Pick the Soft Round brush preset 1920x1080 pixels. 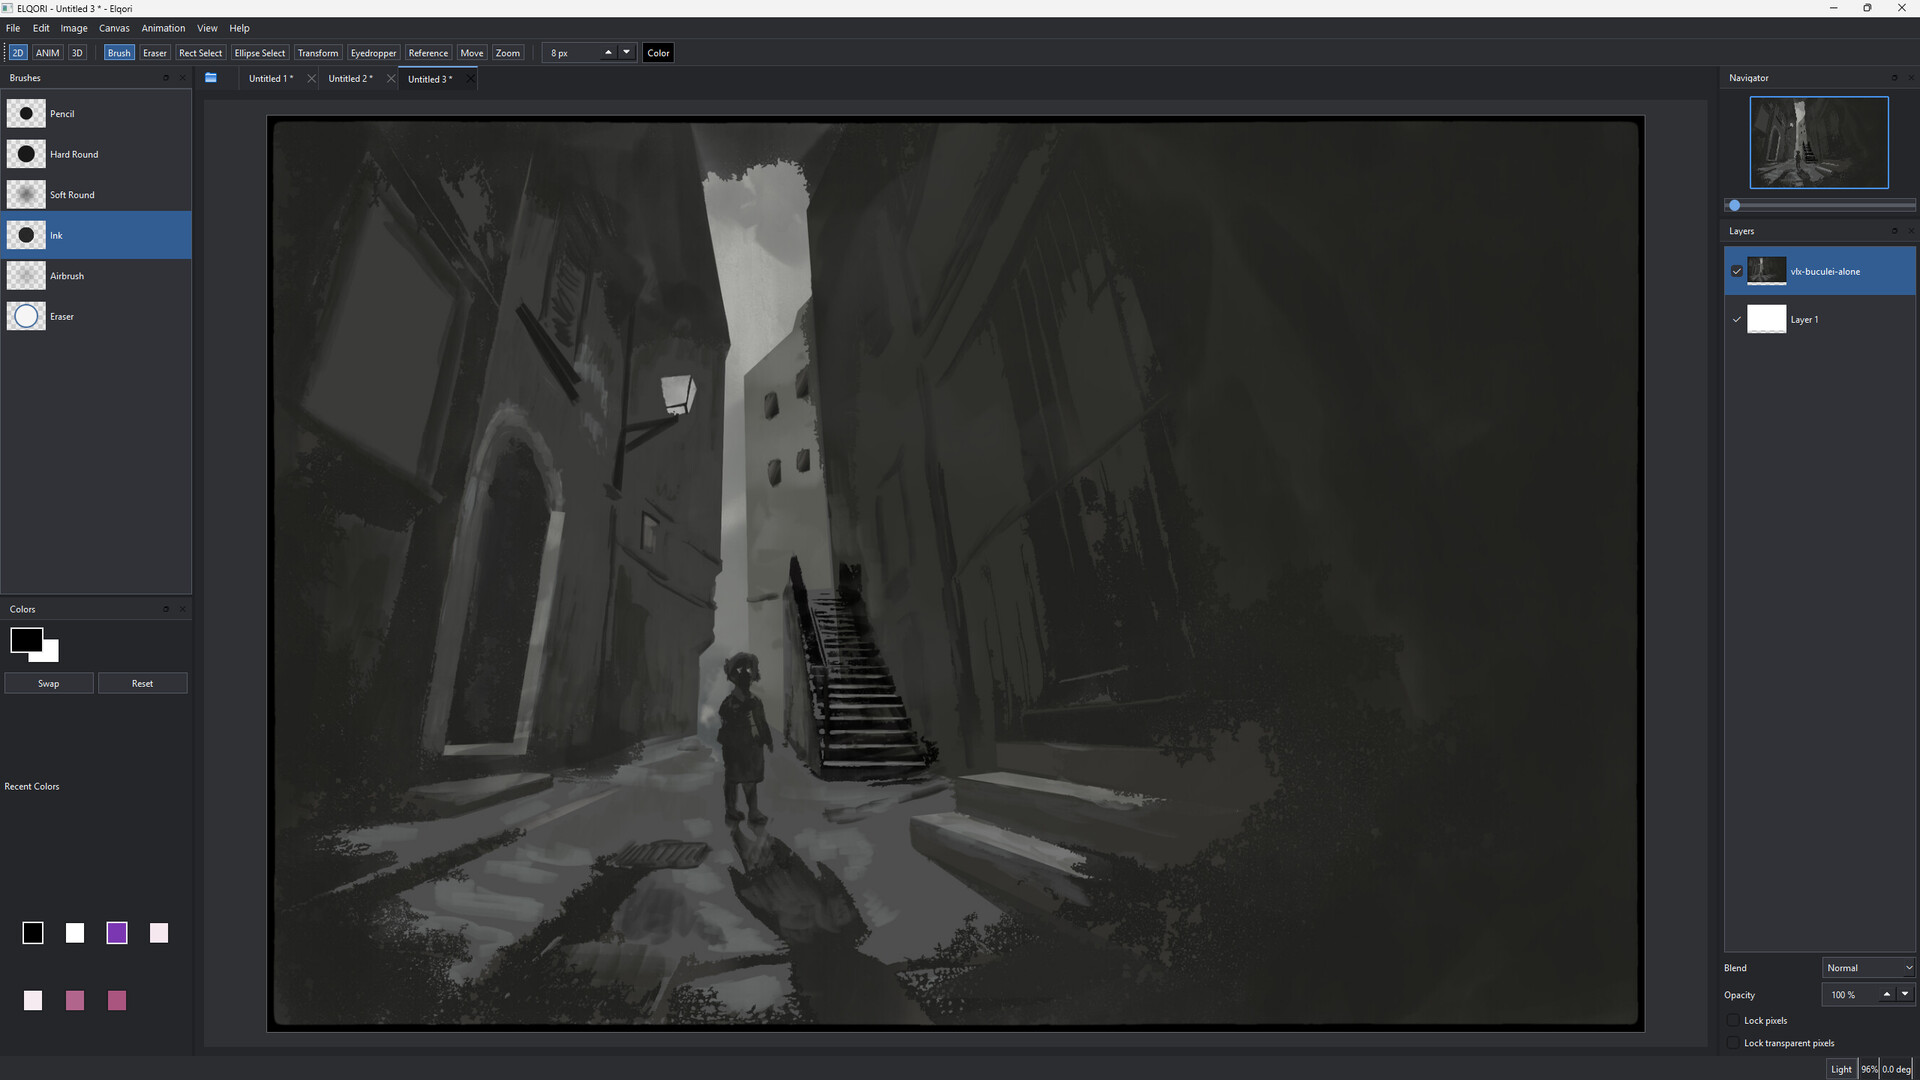point(96,195)
